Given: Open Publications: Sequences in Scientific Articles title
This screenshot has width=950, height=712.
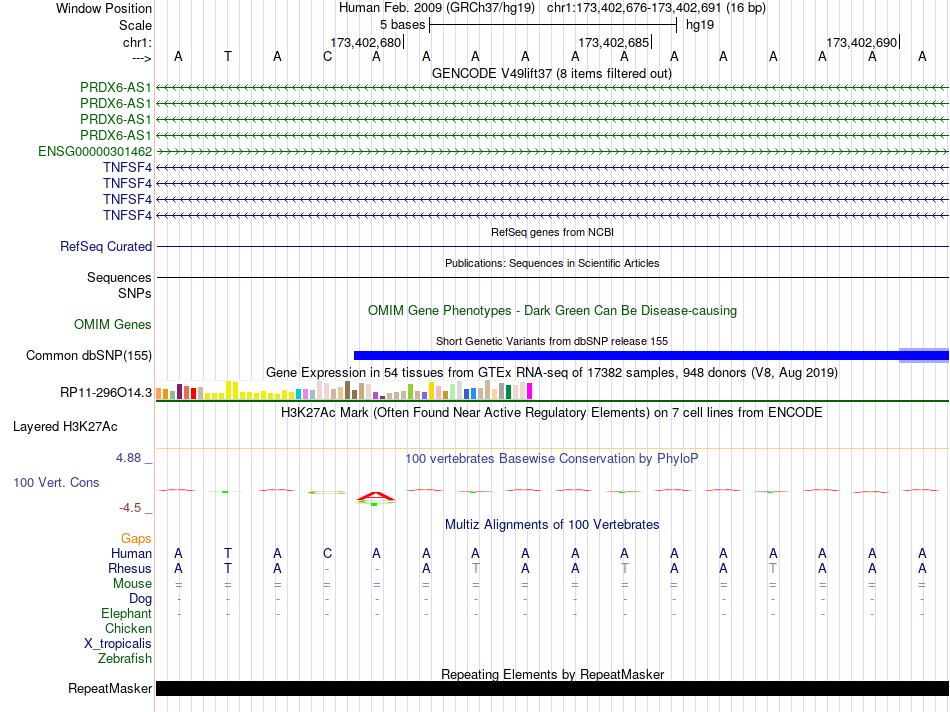Looking at the screenshot, I should point(552,263).
